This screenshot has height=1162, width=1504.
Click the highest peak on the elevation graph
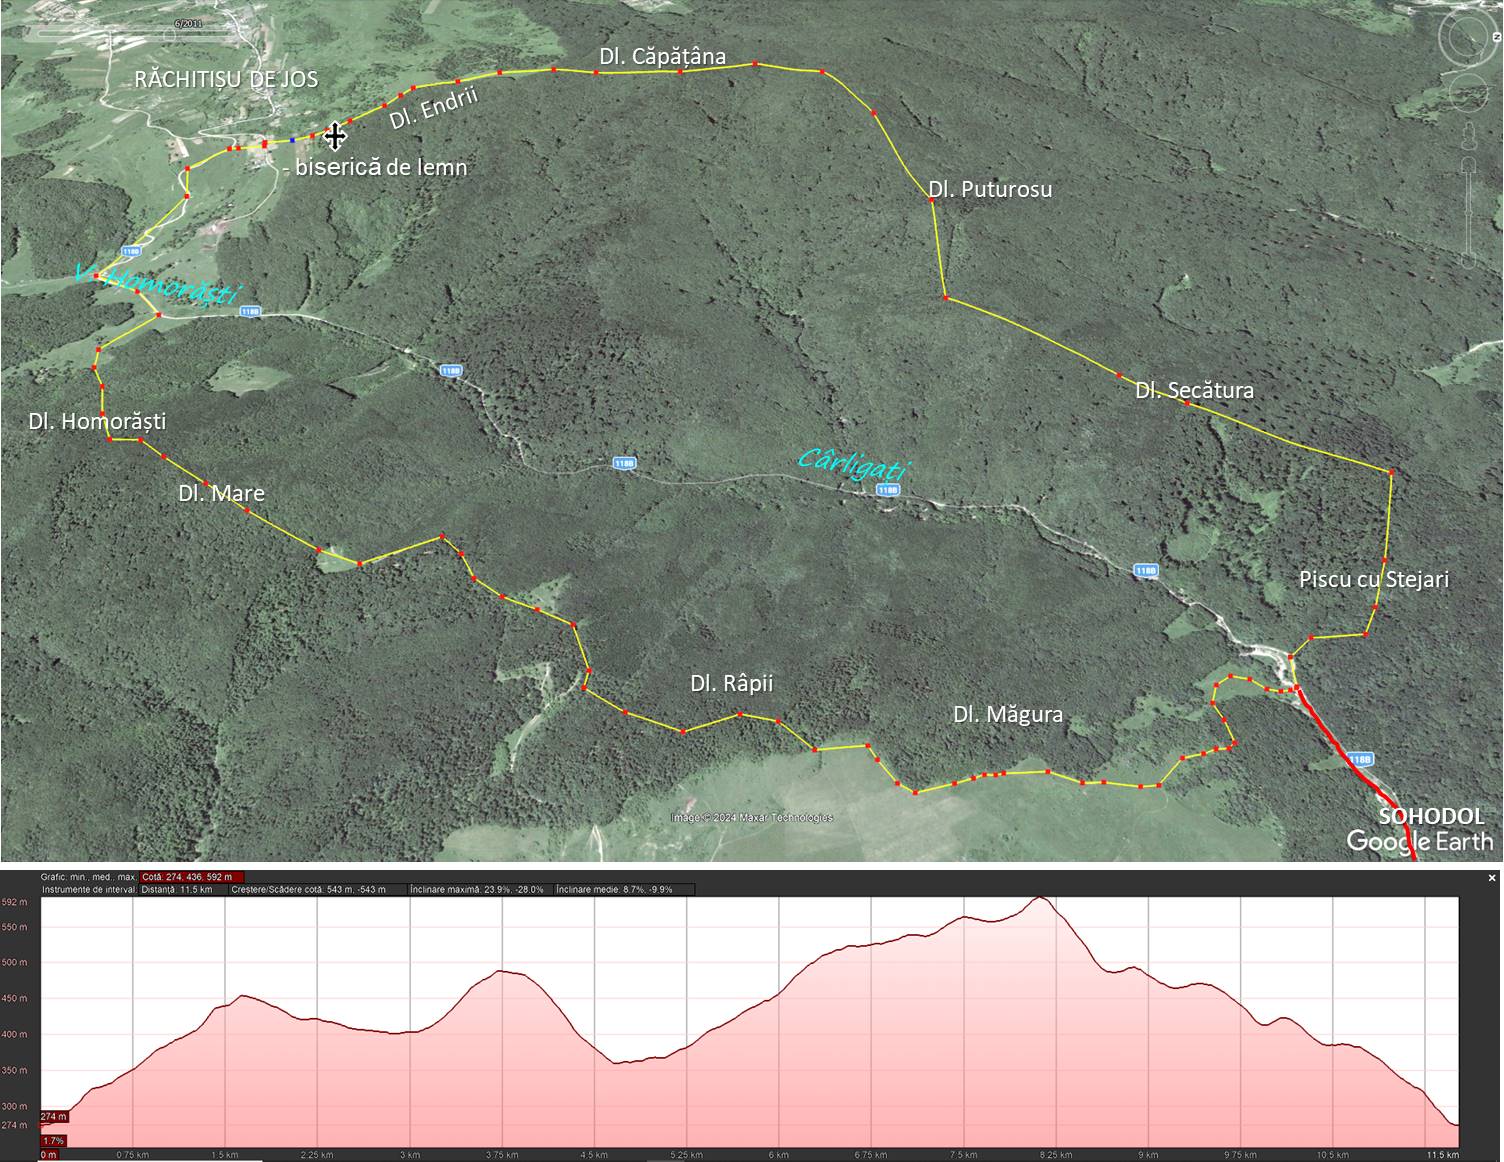(1041, 898)
